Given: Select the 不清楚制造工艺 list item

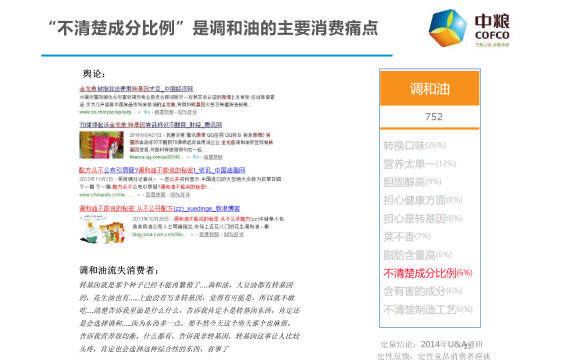Looking at the screenshot, I should pos(428,309).
